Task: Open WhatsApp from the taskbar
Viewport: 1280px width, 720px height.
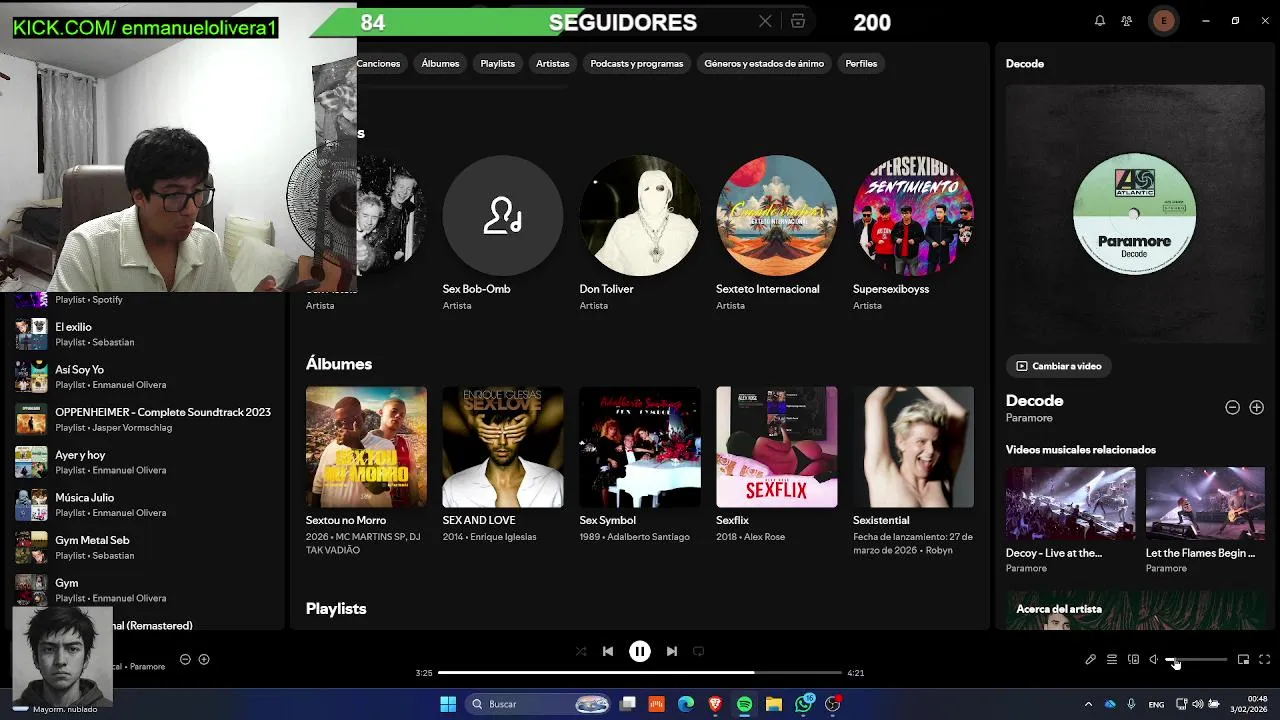Action: tap(804, 704)
